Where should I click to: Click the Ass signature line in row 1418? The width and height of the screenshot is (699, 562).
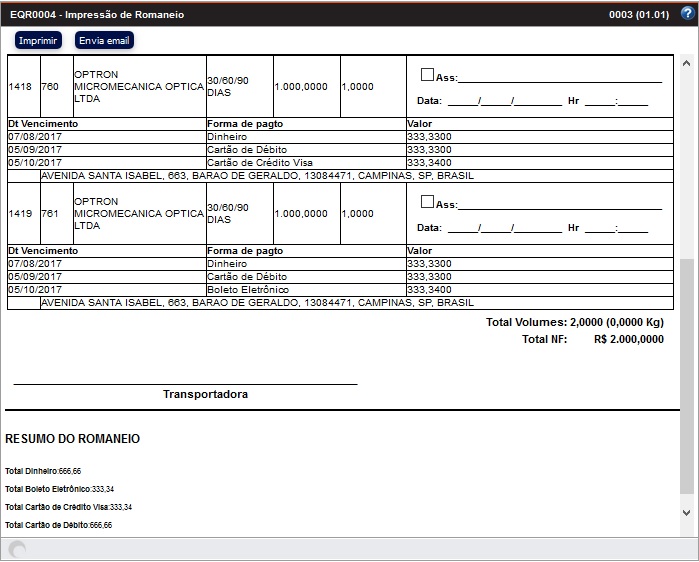[560, 78]
